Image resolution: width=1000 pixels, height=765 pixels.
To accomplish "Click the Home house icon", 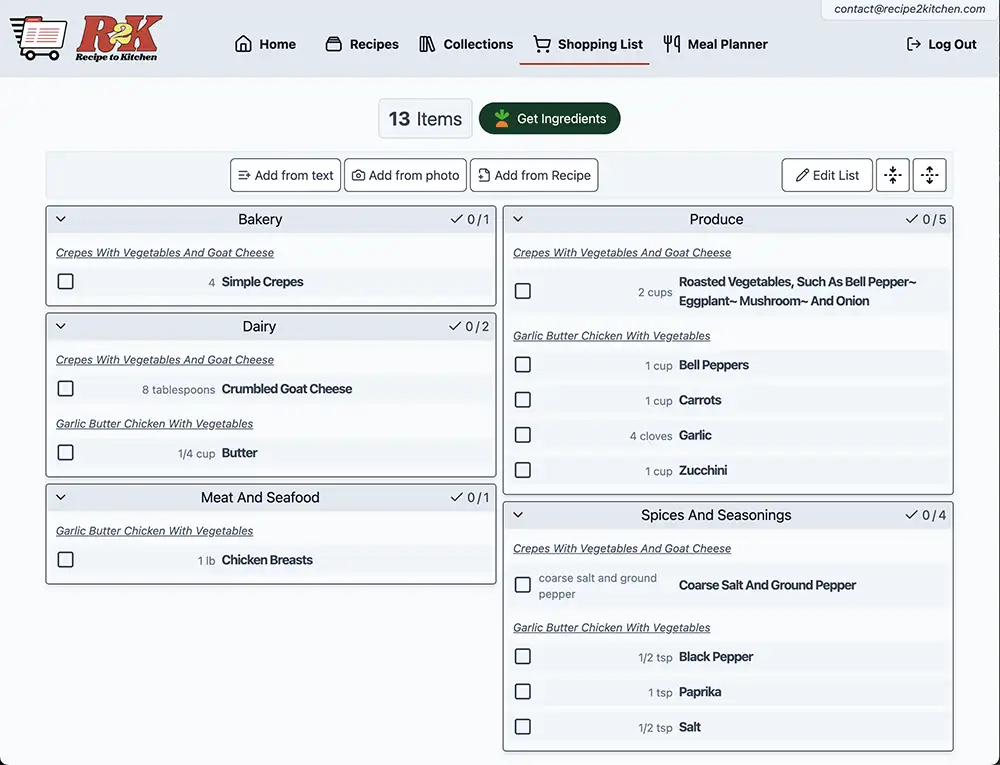I will coord(243,44).
